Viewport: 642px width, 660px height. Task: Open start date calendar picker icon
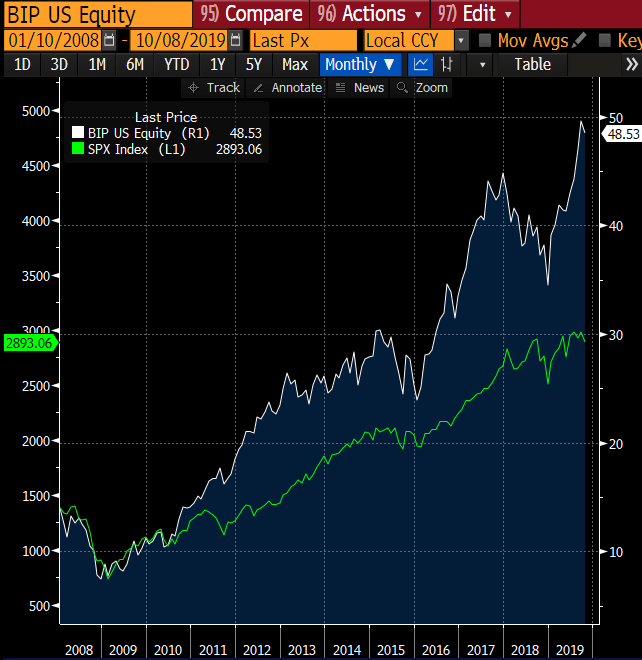coord(110,40)
